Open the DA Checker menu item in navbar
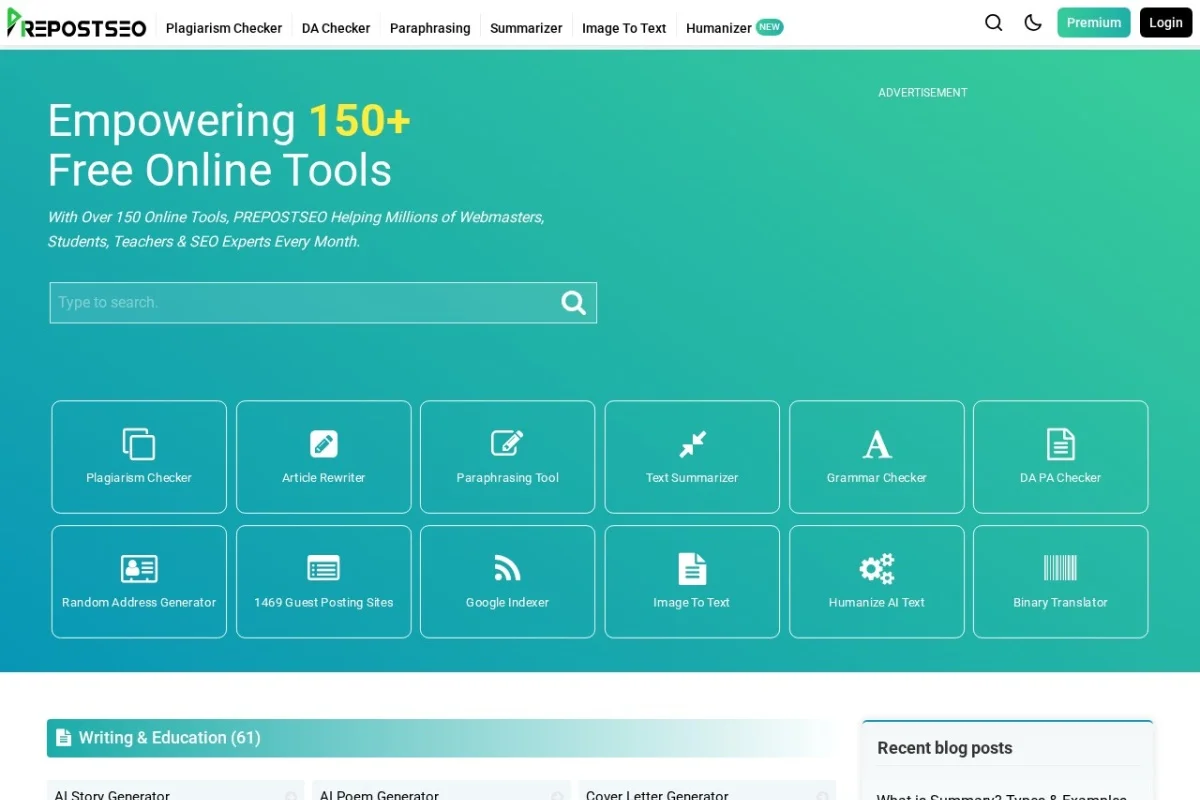Viewport: 1200px width, 800px height. tap(336, 28)
